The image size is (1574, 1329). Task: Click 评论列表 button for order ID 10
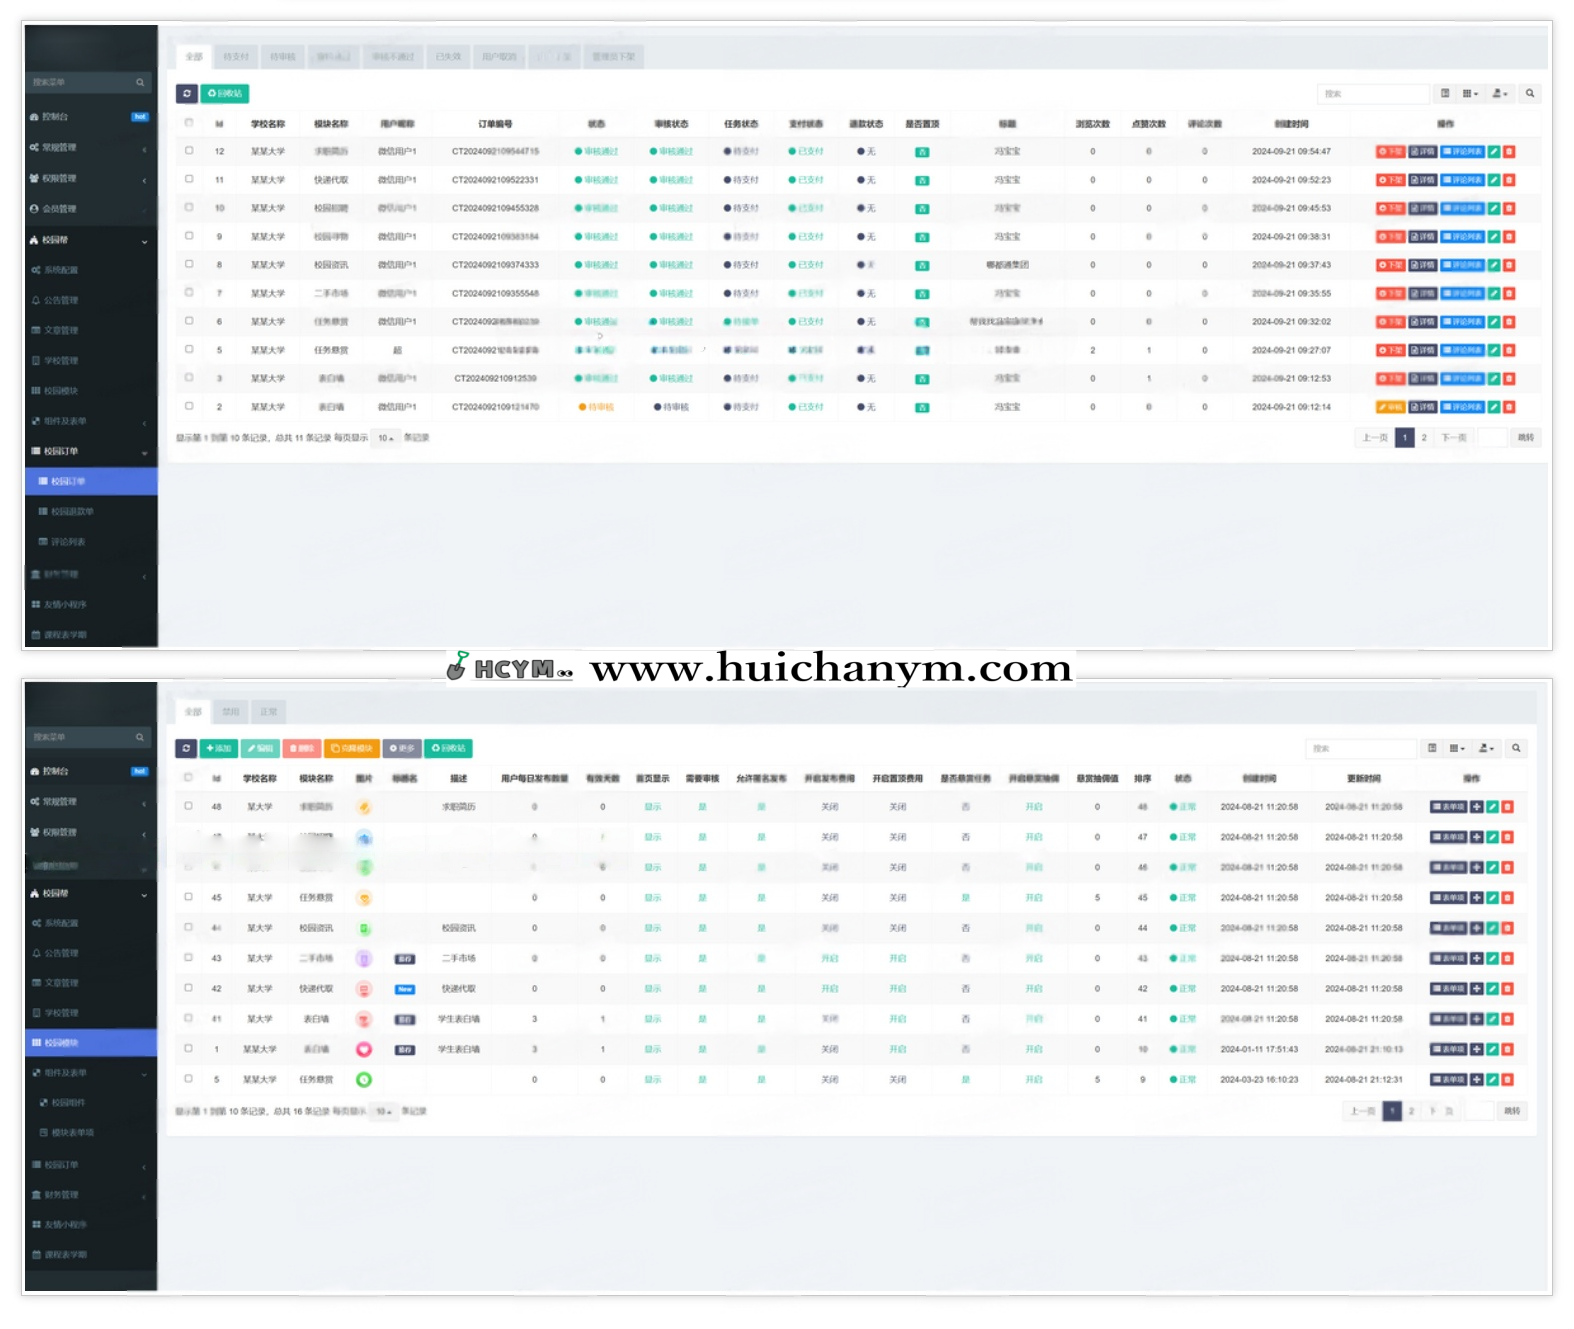1462,209
